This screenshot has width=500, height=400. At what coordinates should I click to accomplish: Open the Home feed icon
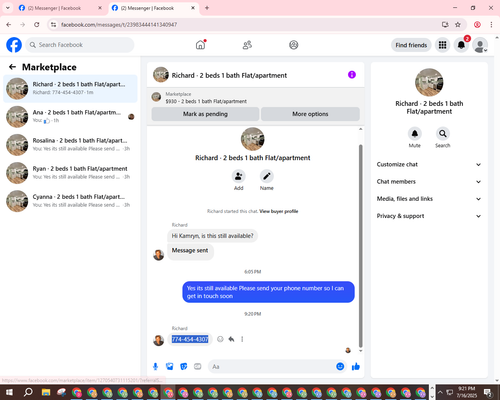(200, 45)
